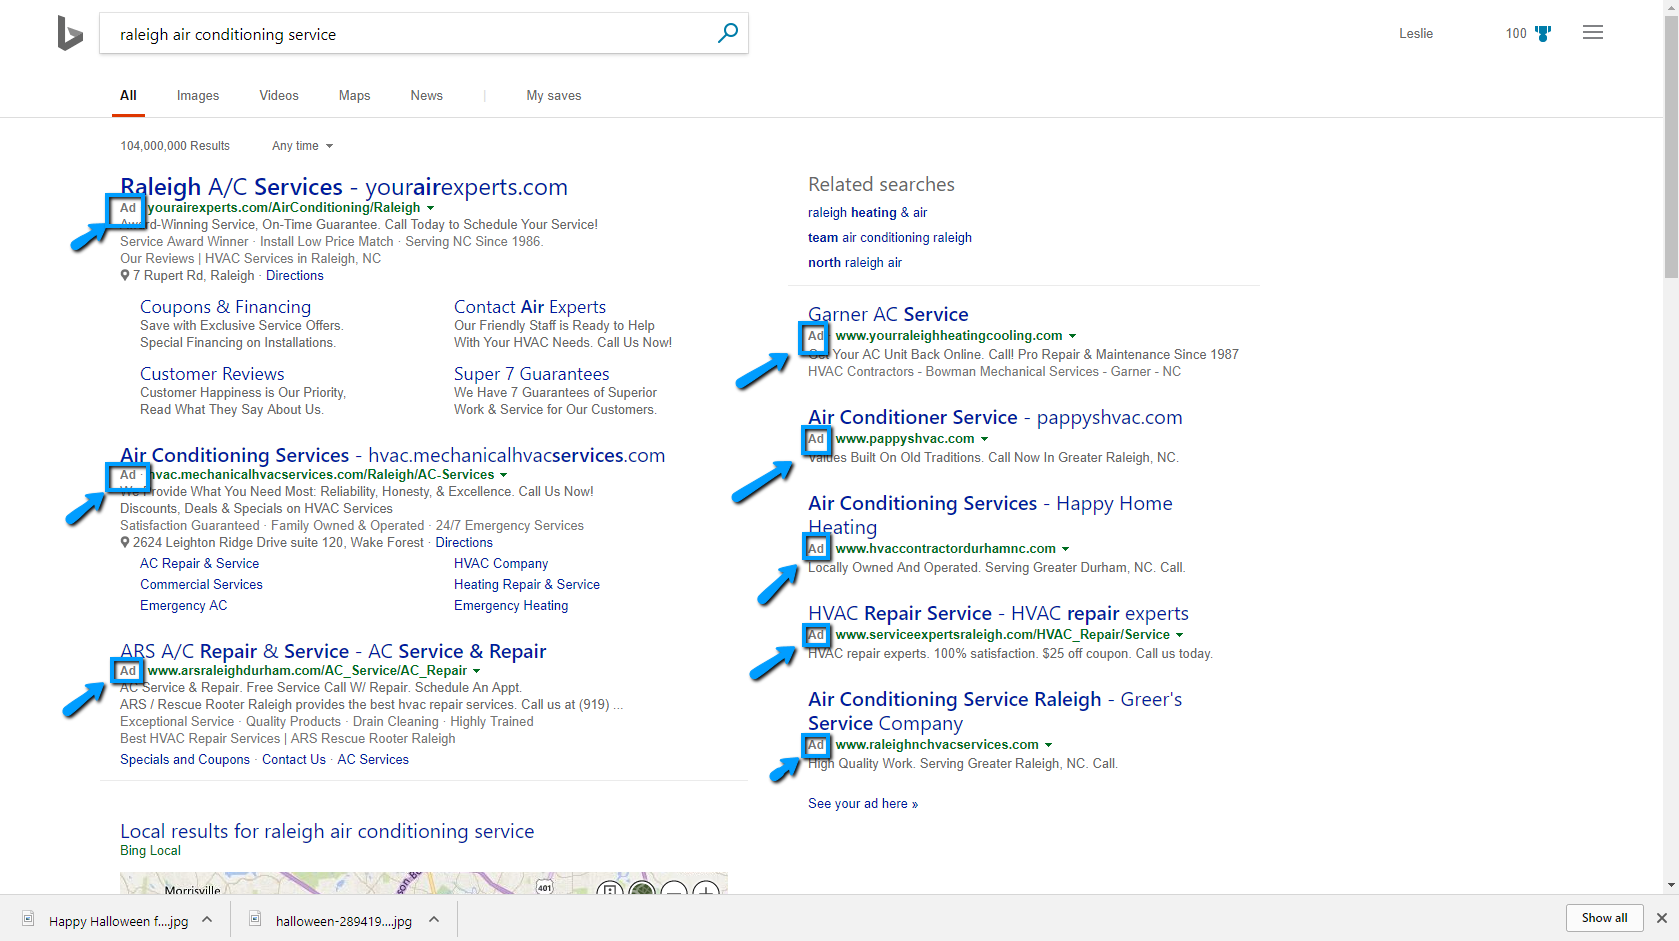Click Show all in the downloads bar
Screen dimensions: 1679x941
[1603, 918]
